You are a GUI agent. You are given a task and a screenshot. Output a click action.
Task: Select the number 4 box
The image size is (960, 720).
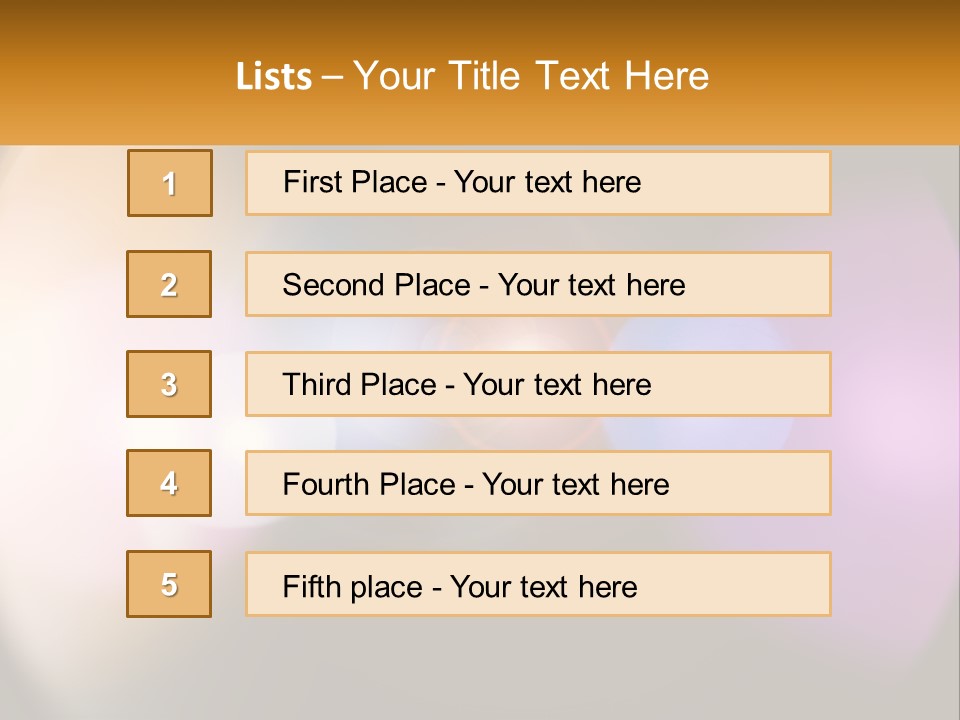point(169,483)
